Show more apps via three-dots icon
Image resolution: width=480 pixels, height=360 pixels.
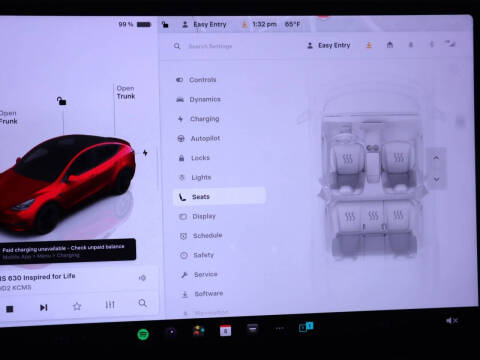coord(279,328)
